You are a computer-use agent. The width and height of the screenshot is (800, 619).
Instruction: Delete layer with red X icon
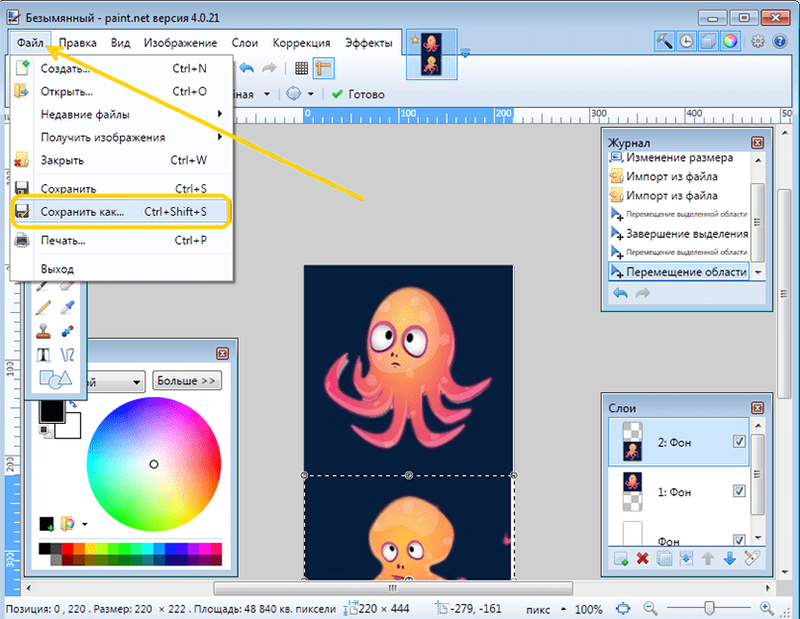point(642,559)
